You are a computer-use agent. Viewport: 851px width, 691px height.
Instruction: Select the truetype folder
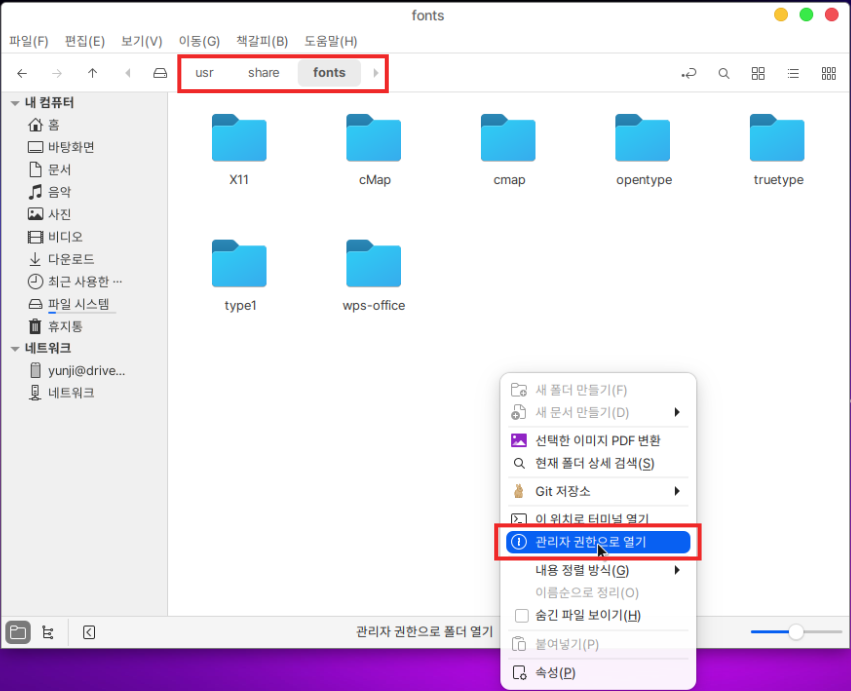(777, 150)
